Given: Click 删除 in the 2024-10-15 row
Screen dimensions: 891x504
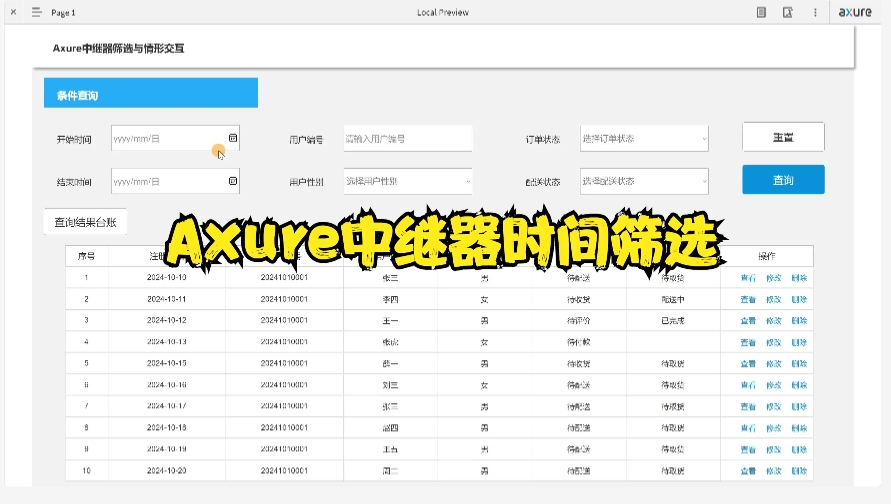Looking at the screenshot, I should point(800,364).
